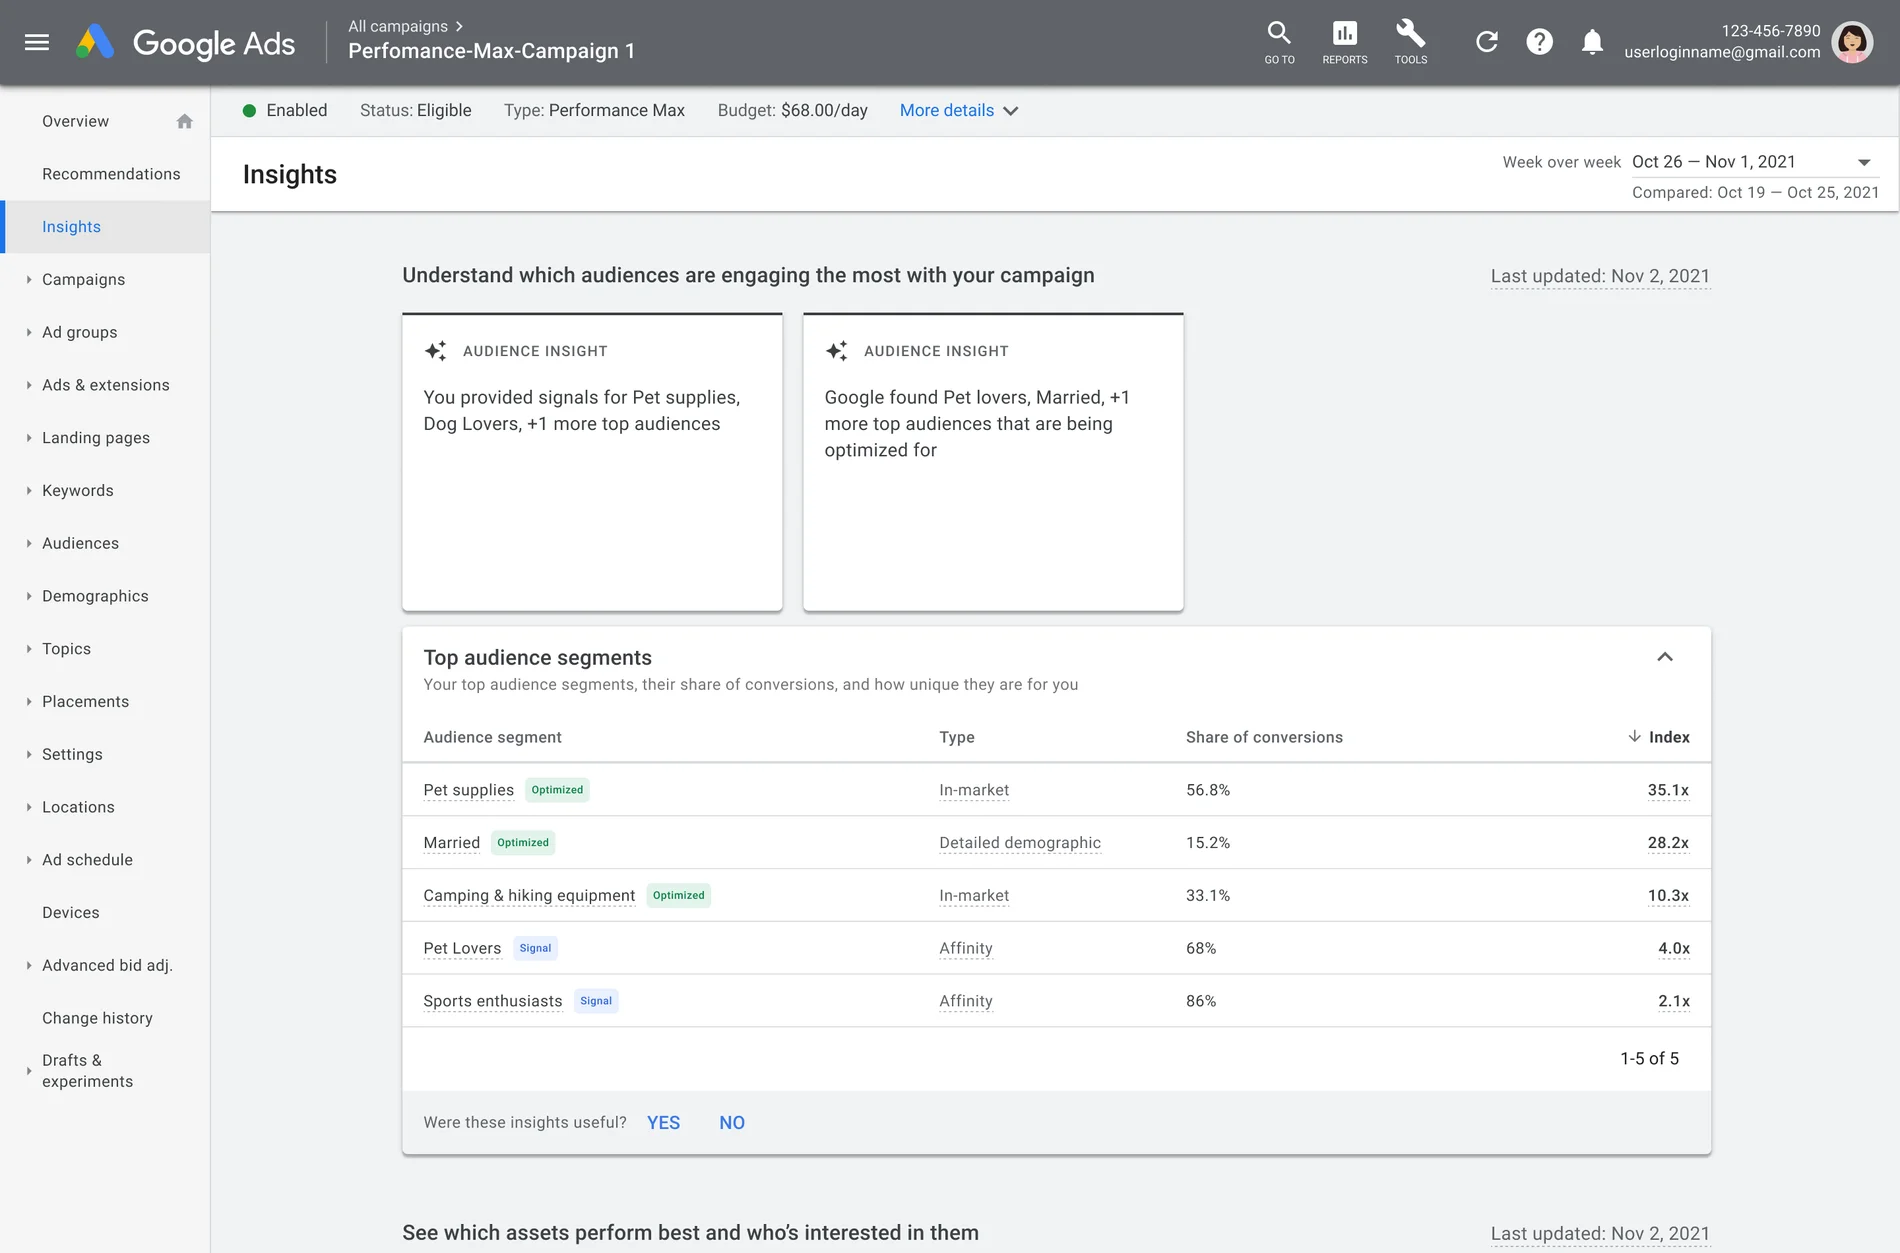Open Recommendations in sidebar
Screen dimensions: 1900x1253
(x=111, y=174)
